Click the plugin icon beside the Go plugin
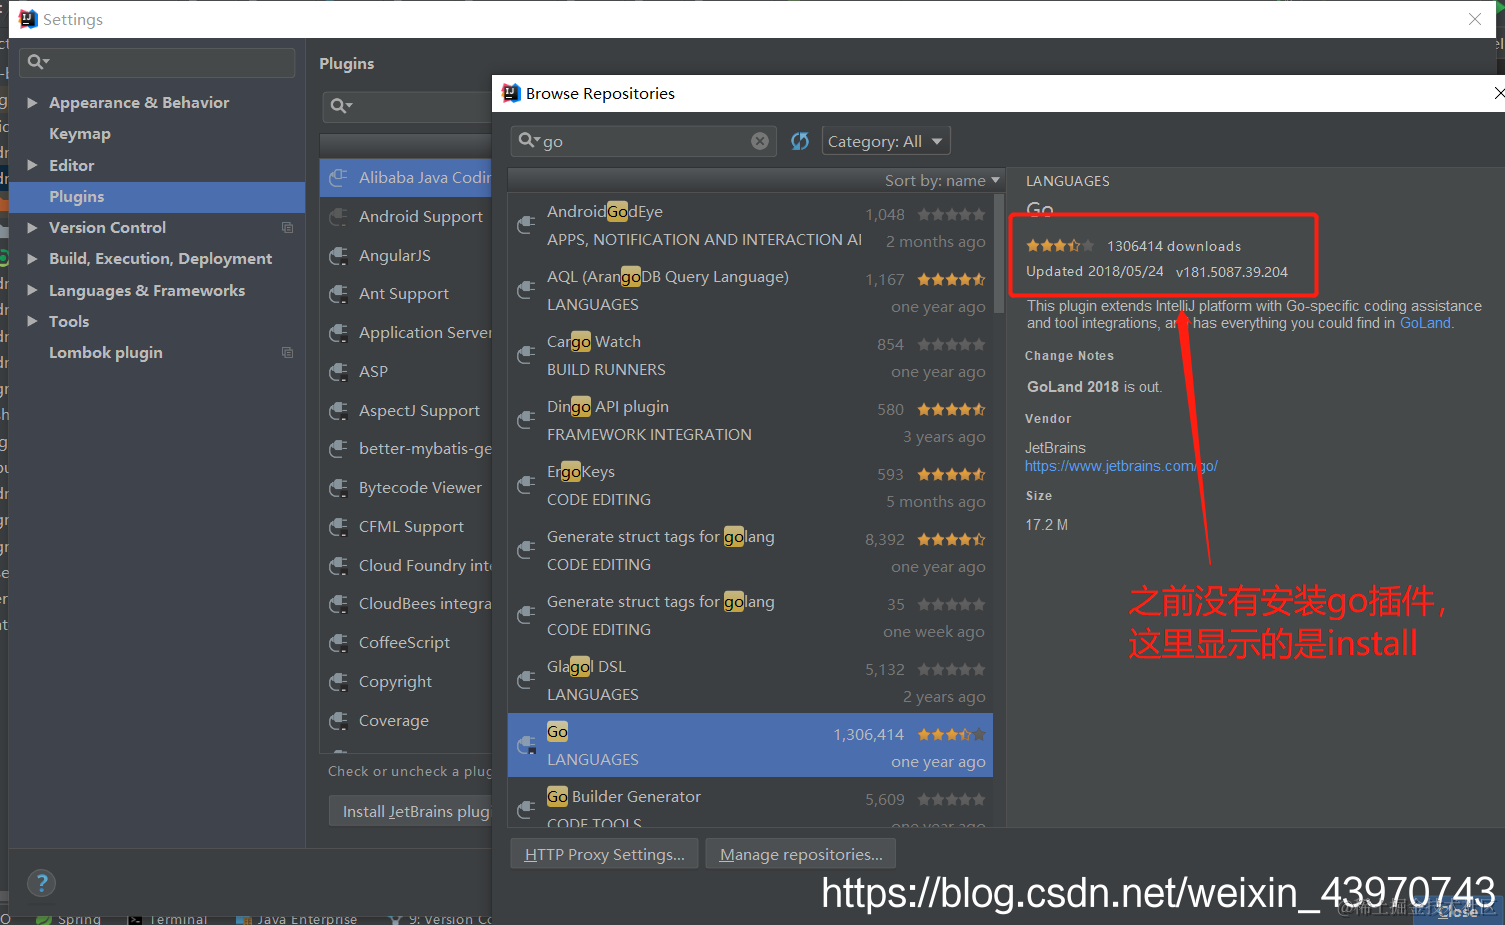 coord(526,746)
